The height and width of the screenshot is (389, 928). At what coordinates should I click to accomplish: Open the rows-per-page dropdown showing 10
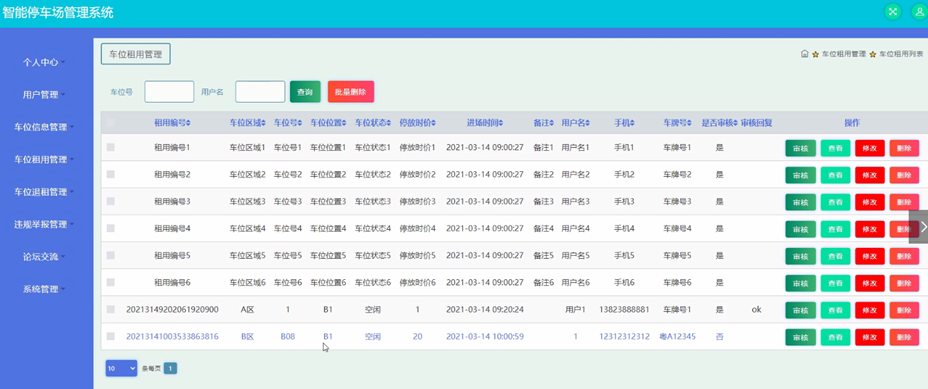pyautogui.click(x=121, y=368)
